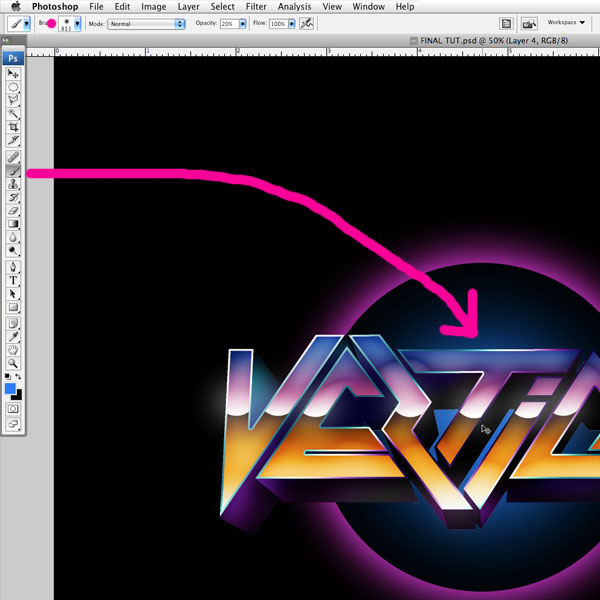Click the Flow percentage field

(x=278, y=23)
